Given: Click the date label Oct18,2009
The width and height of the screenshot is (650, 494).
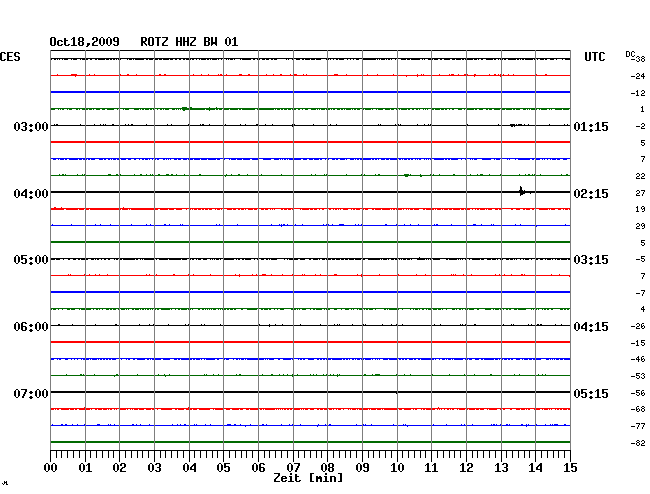Looking at the screenshot, I should [85, 42].
